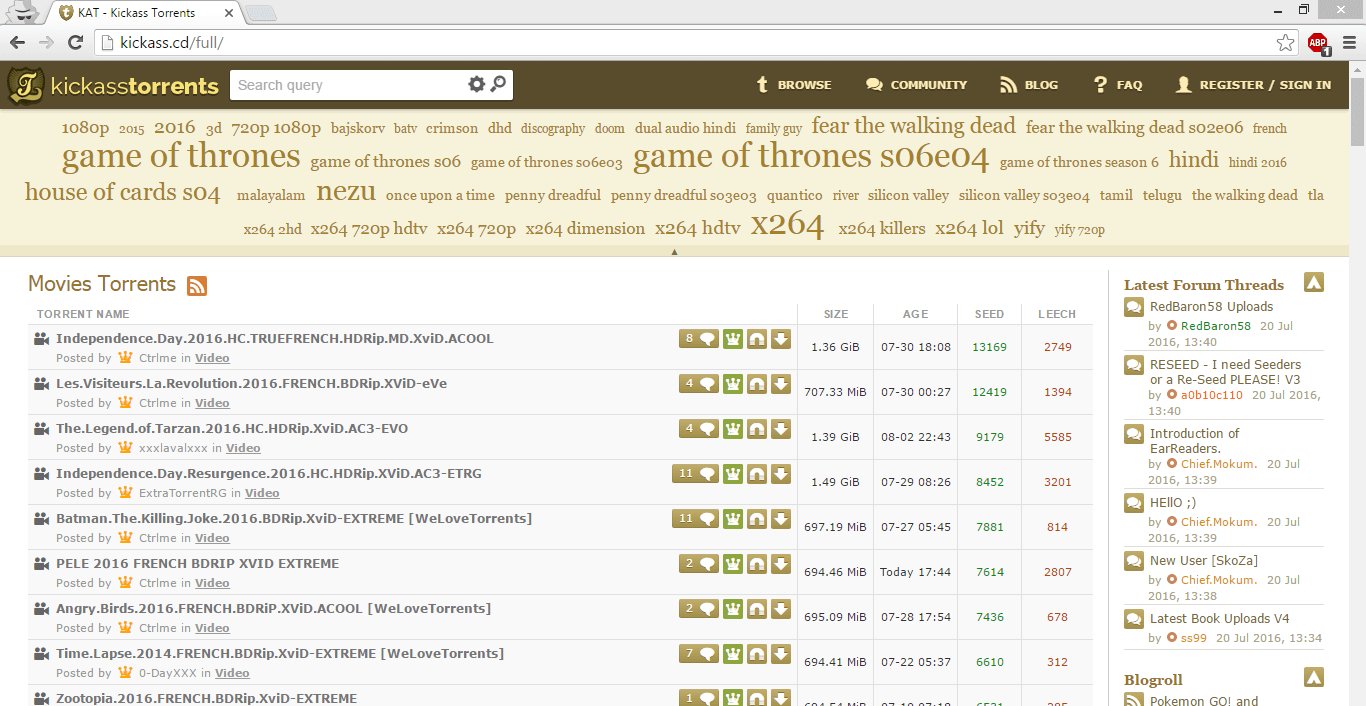Image resolution: width=1366 pixels, height=706 pixels.
Task: Open a new browser tab
Action: 260,13
